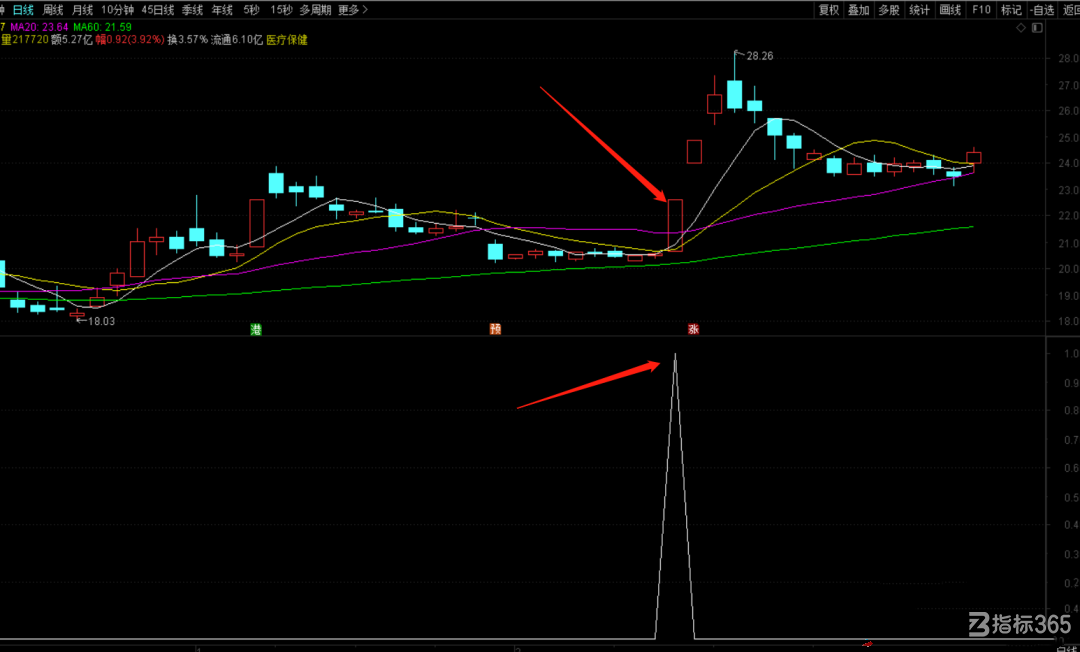Click the MA20: 23.64 indicator label
This screenshot has width=1080, height=652.
click(39, 27)
